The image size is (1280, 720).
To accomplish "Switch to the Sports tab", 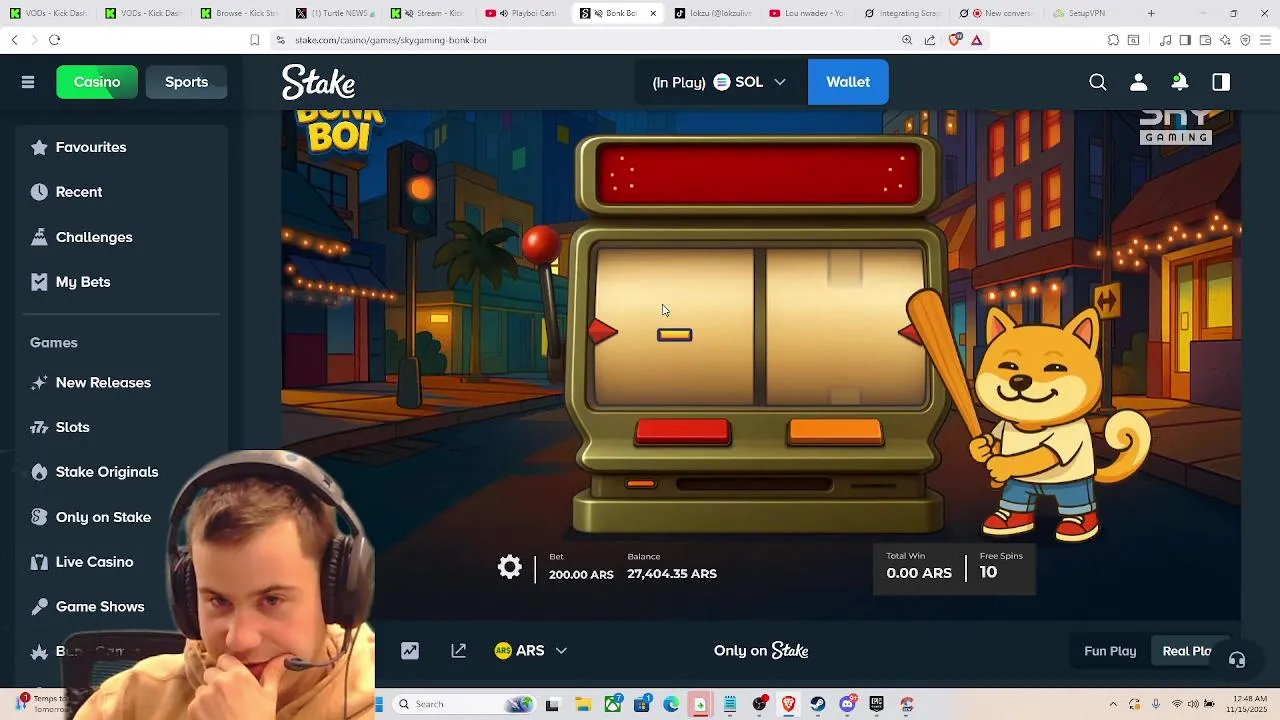I will click(186, 82).
